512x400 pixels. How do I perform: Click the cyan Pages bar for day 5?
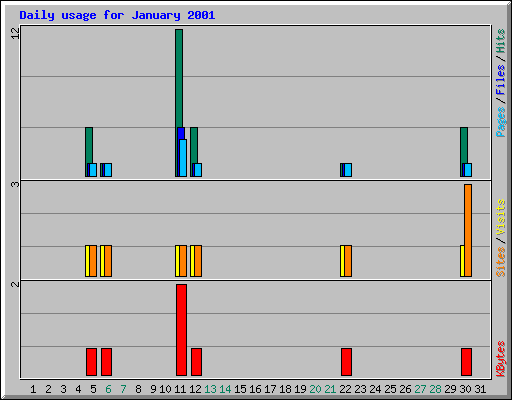coord(93,170)
